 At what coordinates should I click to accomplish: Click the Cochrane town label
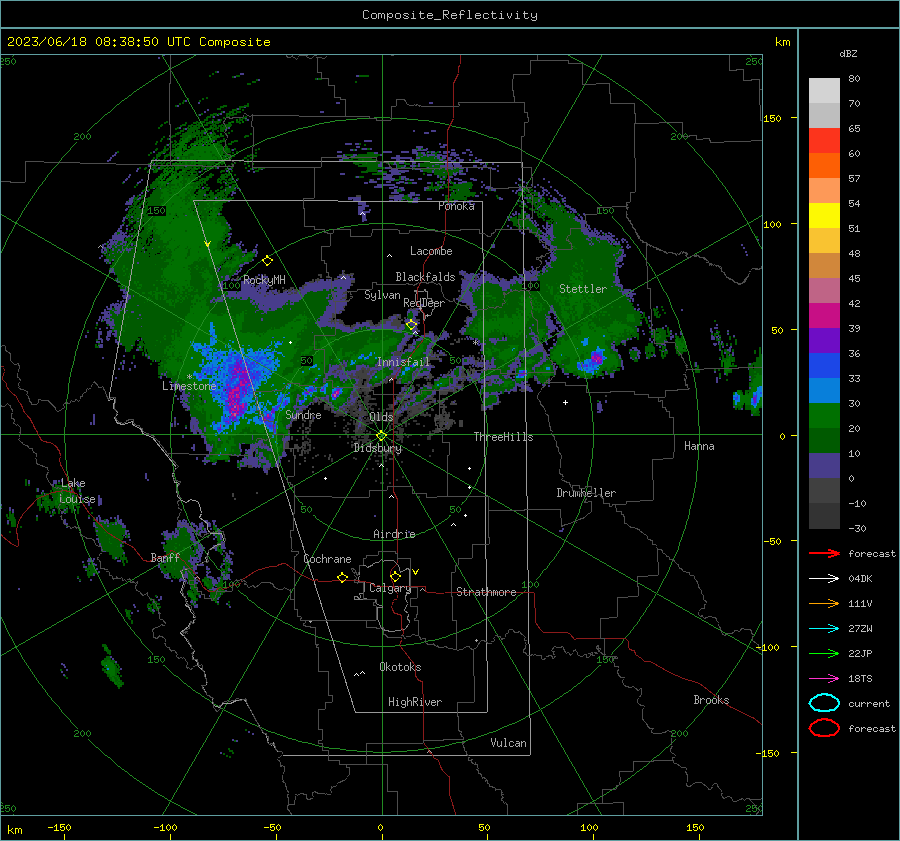(327, 559)
